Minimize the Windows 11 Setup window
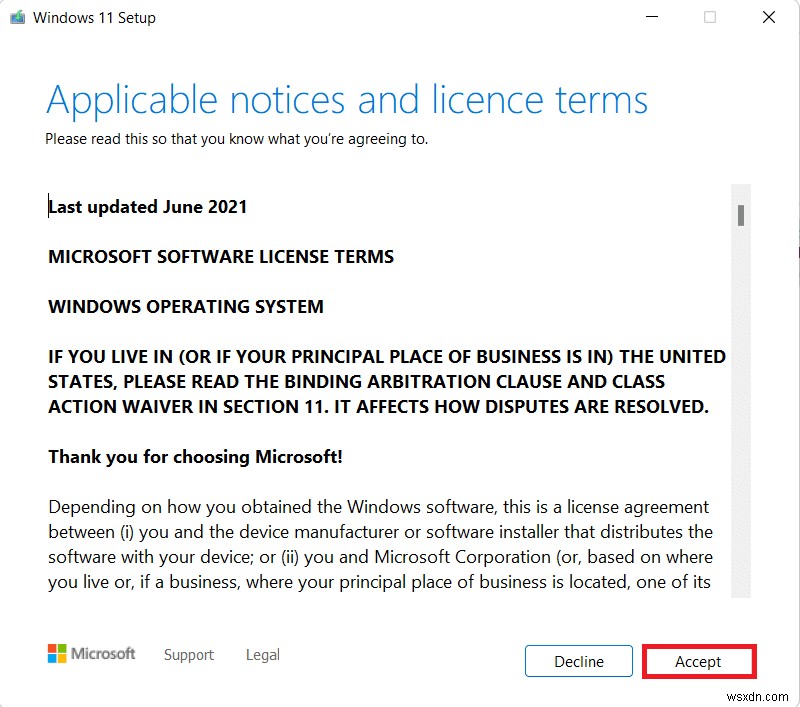This screenshot has height=707, width=800. point(651,17)
